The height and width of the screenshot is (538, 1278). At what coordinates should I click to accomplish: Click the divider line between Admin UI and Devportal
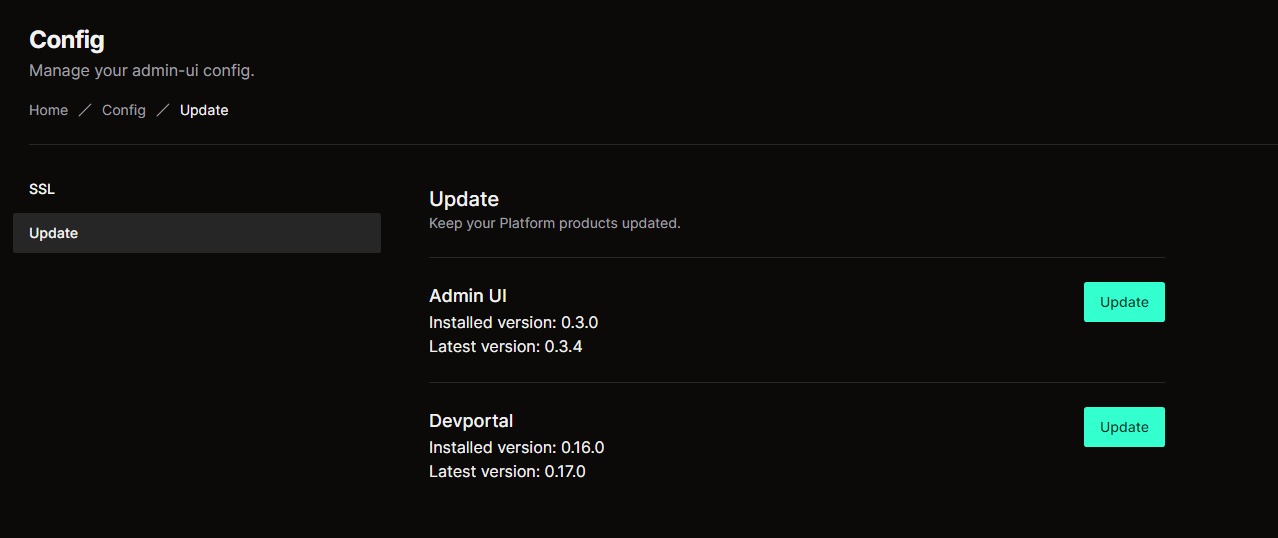click(796, 382)
